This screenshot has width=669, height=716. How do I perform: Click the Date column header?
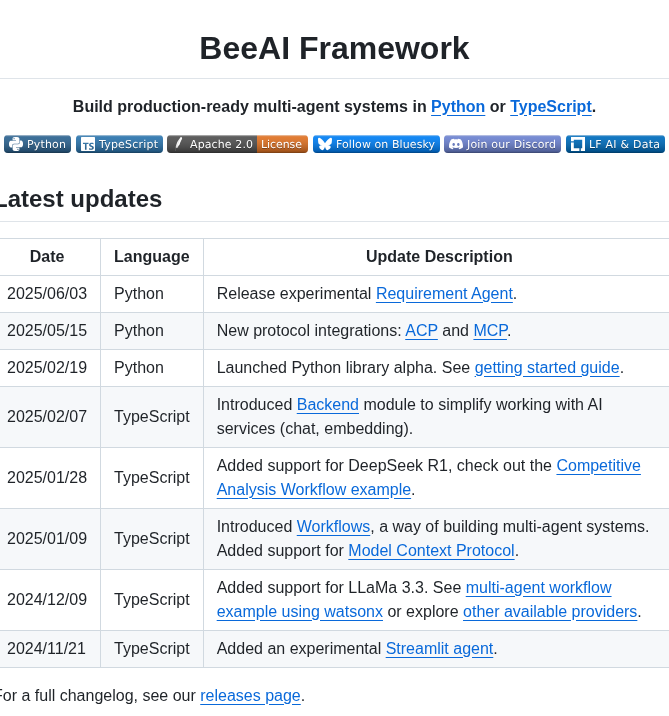(x=47, y=257)
